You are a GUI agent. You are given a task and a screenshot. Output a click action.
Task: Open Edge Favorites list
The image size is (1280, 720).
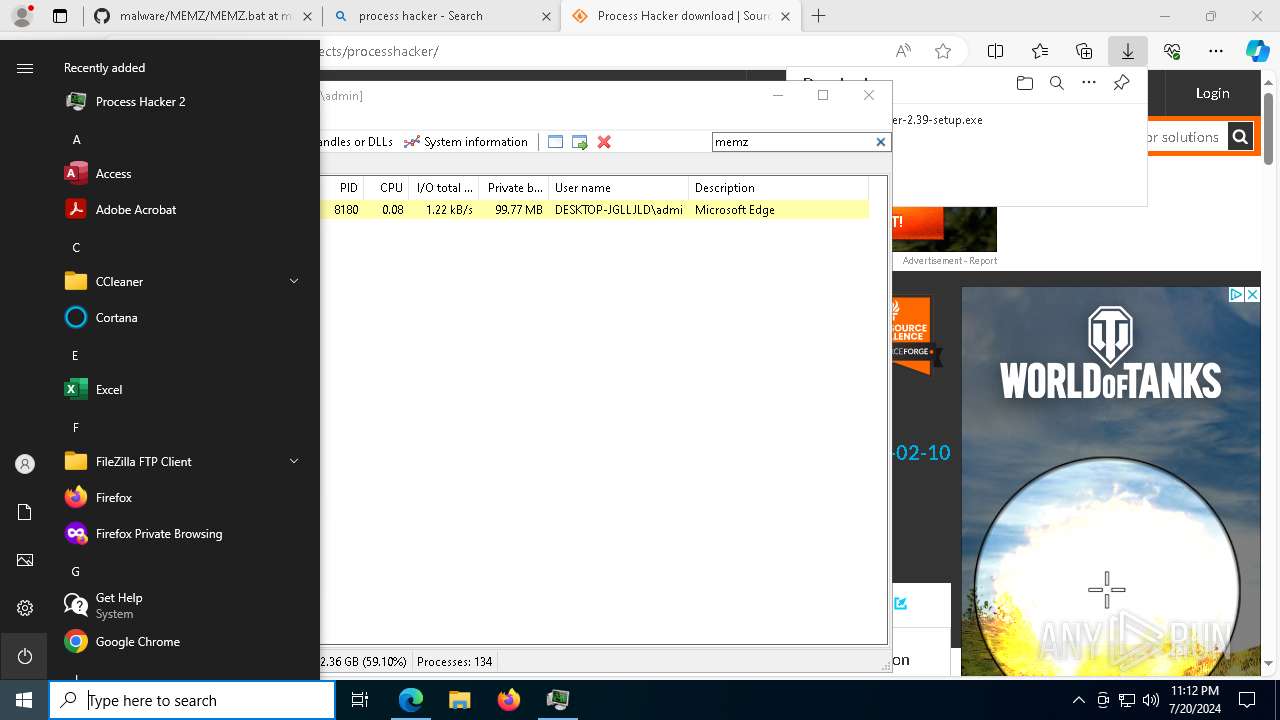point(1040,51)
